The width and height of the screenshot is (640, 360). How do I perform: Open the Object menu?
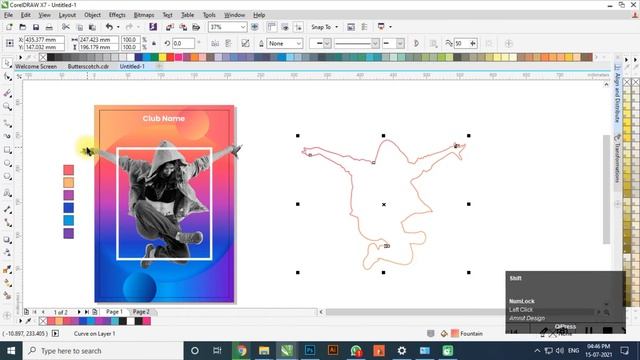(92, 15)
